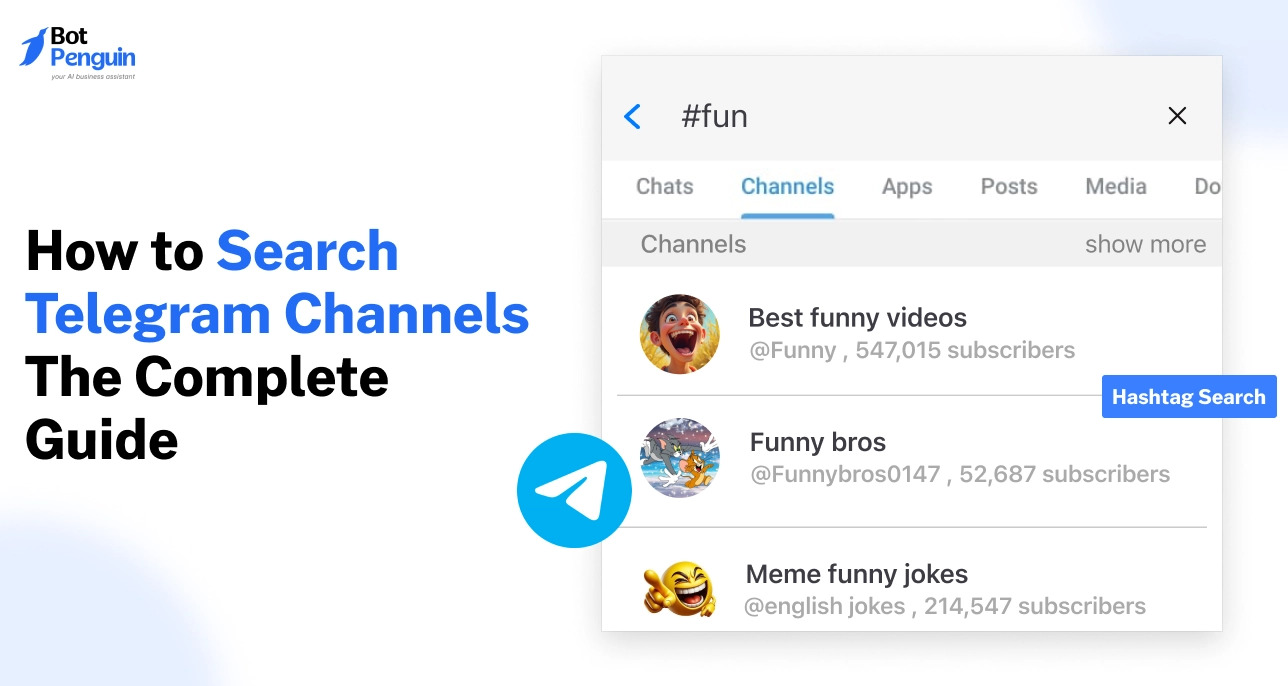The image size is (1288, 686).
Task: Click the Telegram paper plane icon
Action: click(574, 490)
